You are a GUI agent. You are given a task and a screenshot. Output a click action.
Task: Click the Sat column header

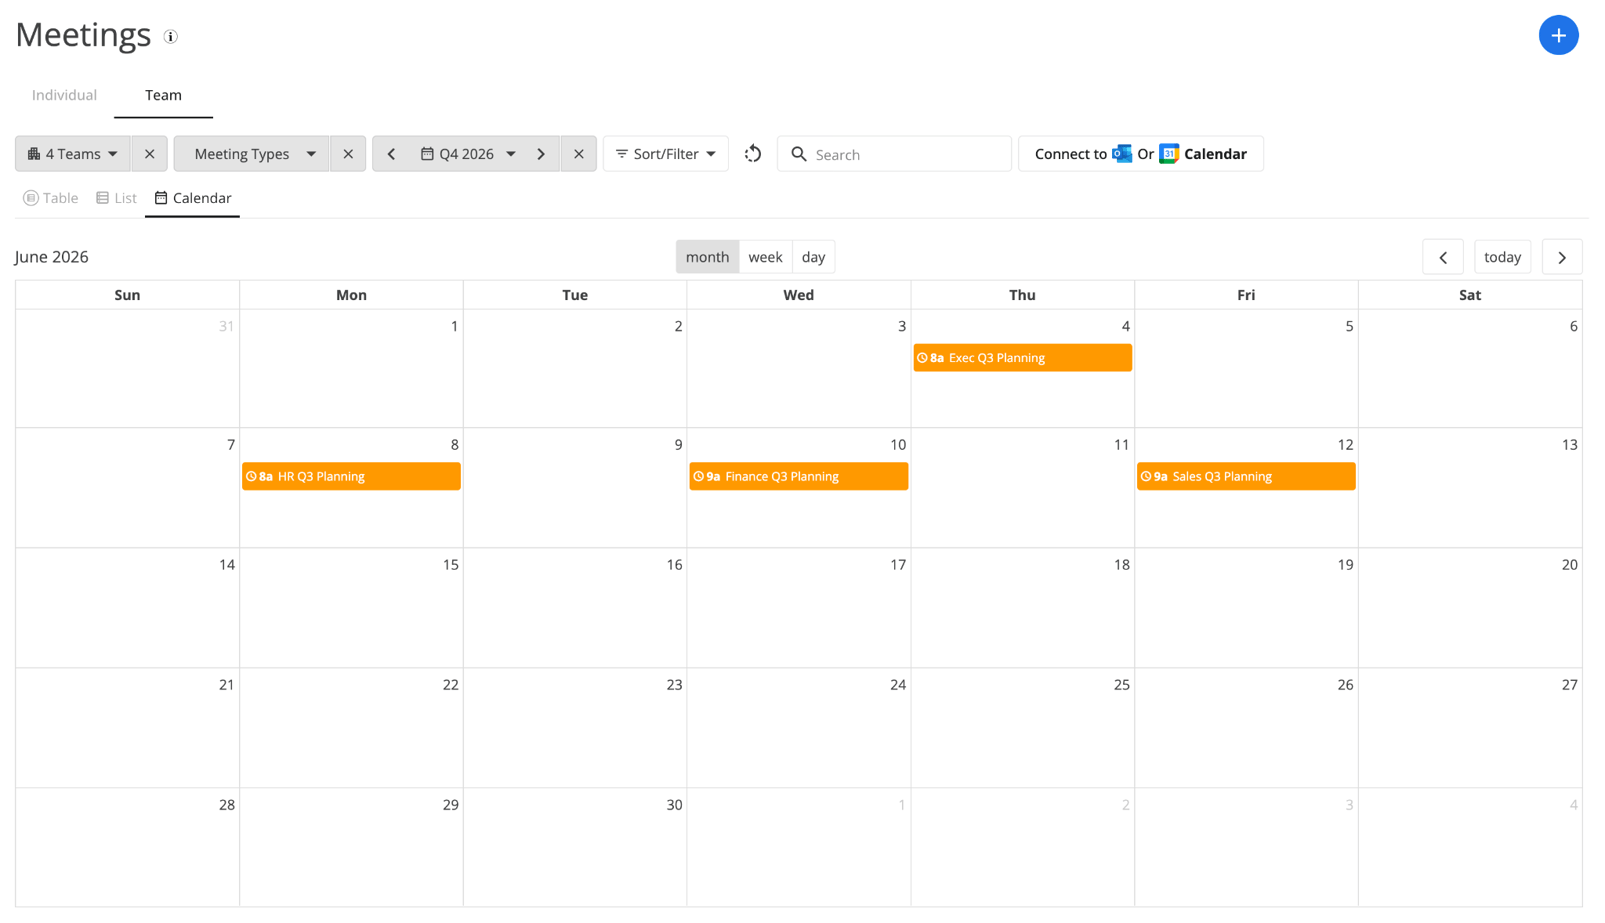1470,295
